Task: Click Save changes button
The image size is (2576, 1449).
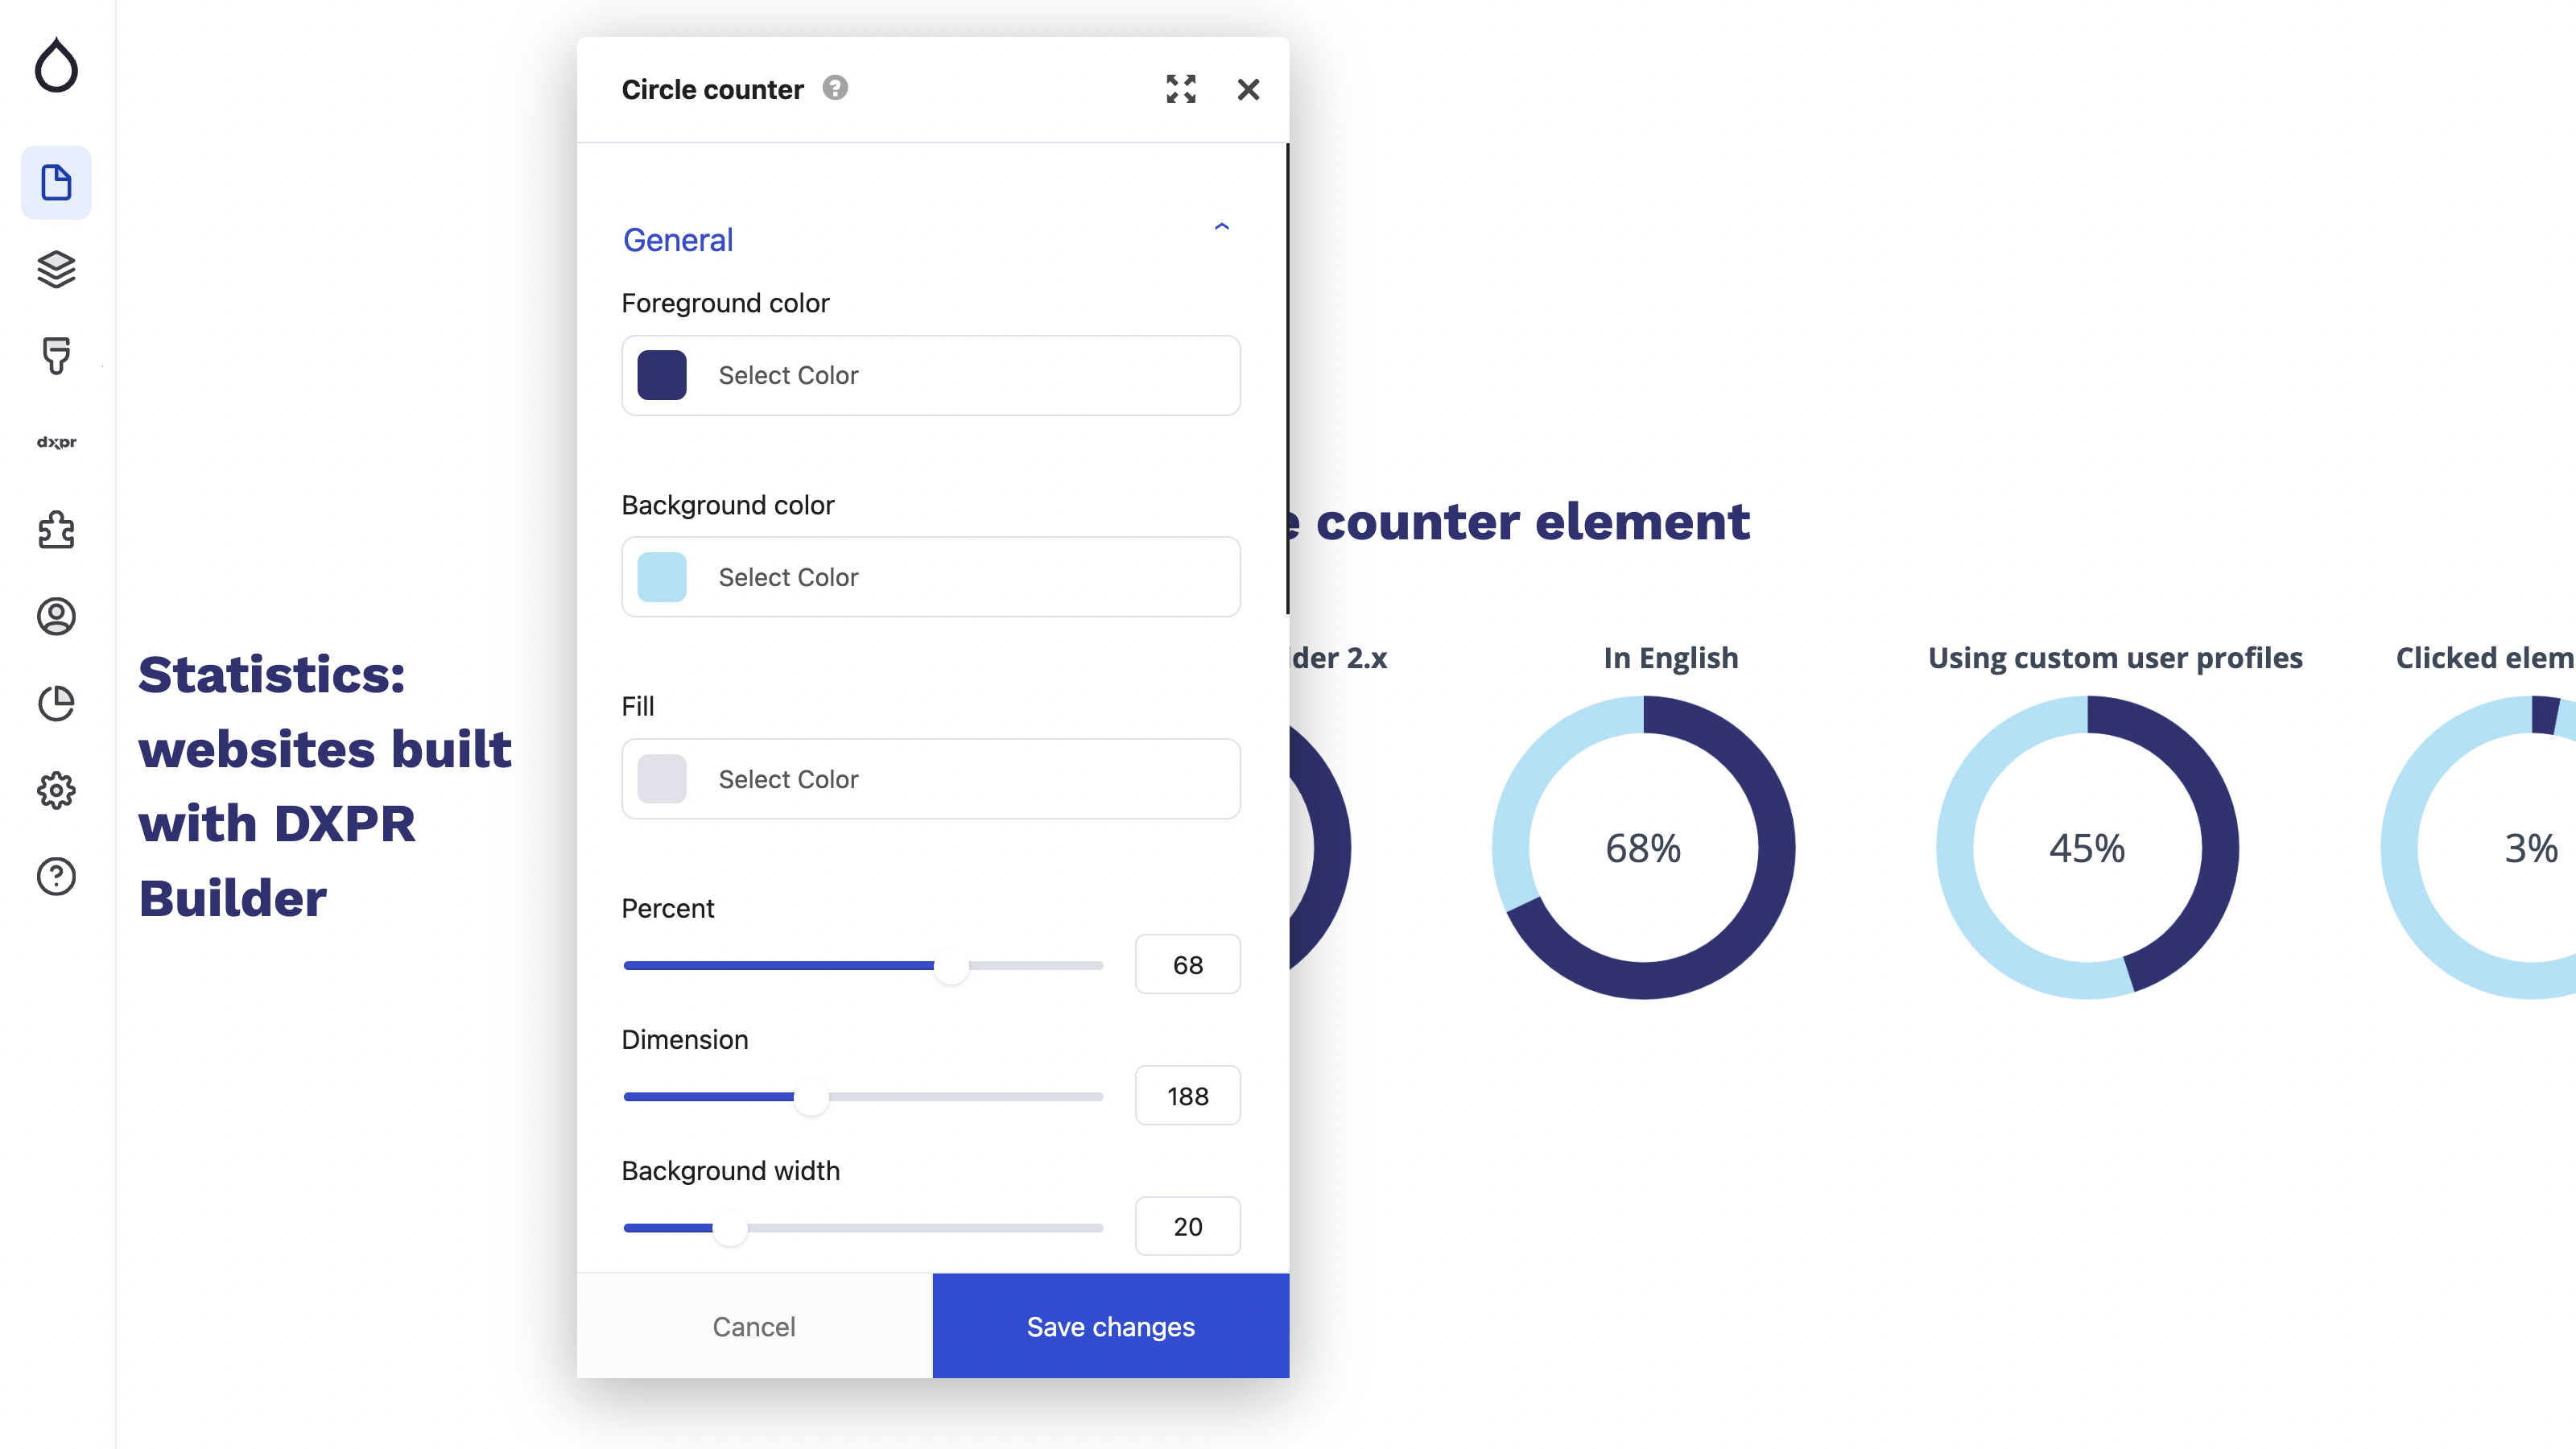Action: pyautogui.click(x=1109, y=1325)
